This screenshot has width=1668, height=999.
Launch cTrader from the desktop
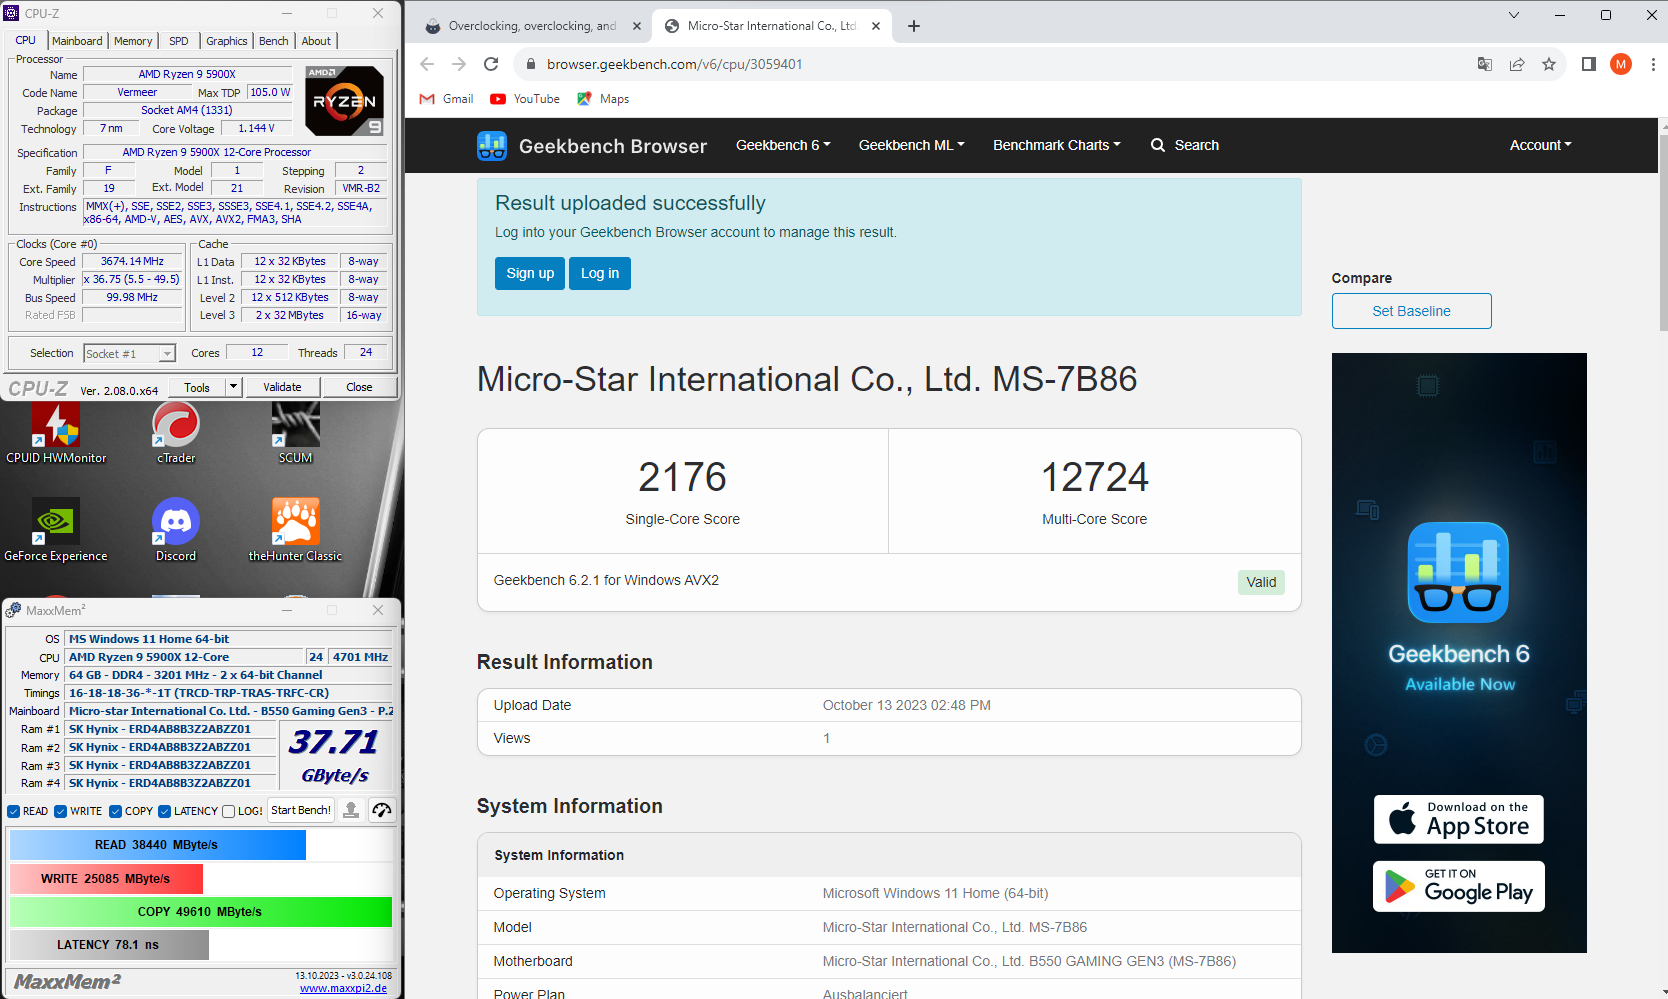click(176, 432)
